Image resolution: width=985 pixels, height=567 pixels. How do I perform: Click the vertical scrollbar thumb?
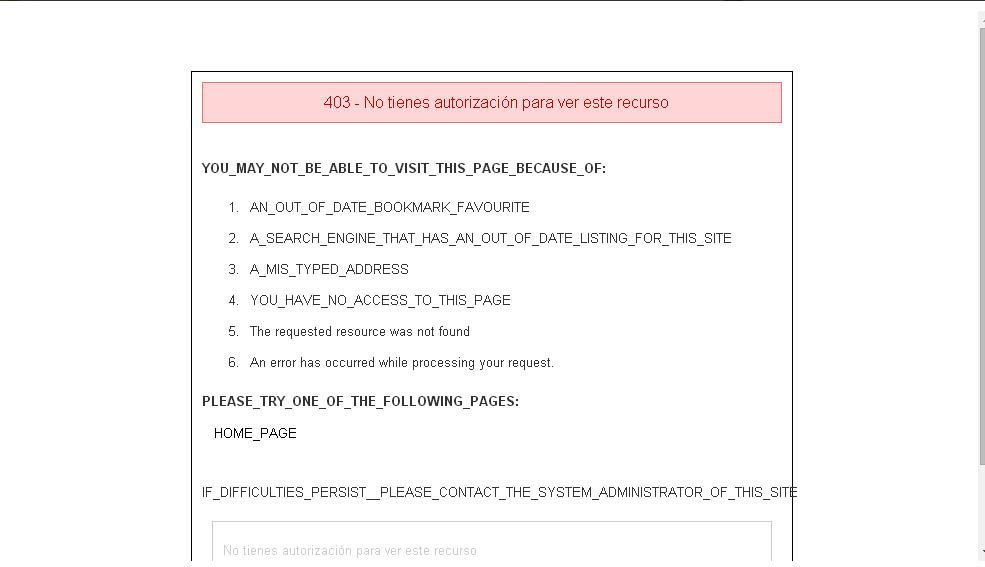(981, 246)
